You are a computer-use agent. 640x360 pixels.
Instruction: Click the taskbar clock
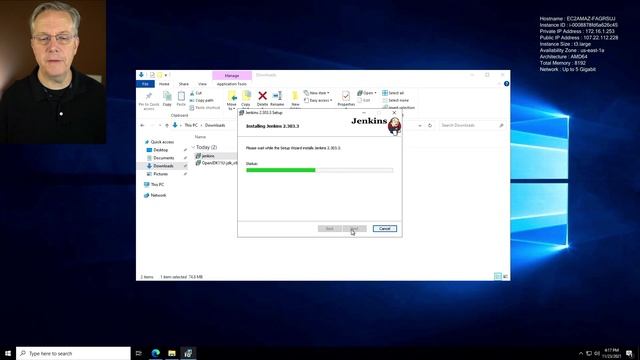pyautogui.click(x=611, y=353)
